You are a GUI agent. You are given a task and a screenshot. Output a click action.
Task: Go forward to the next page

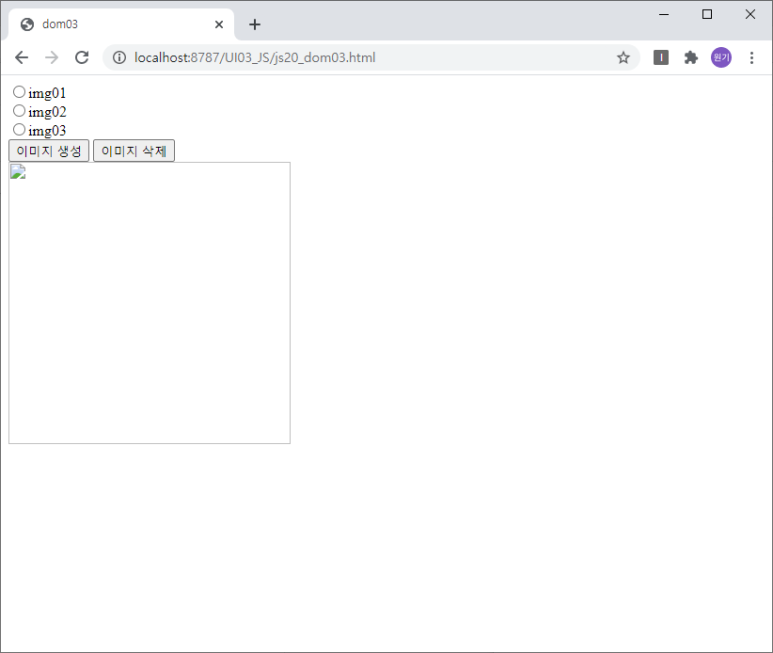51,58
